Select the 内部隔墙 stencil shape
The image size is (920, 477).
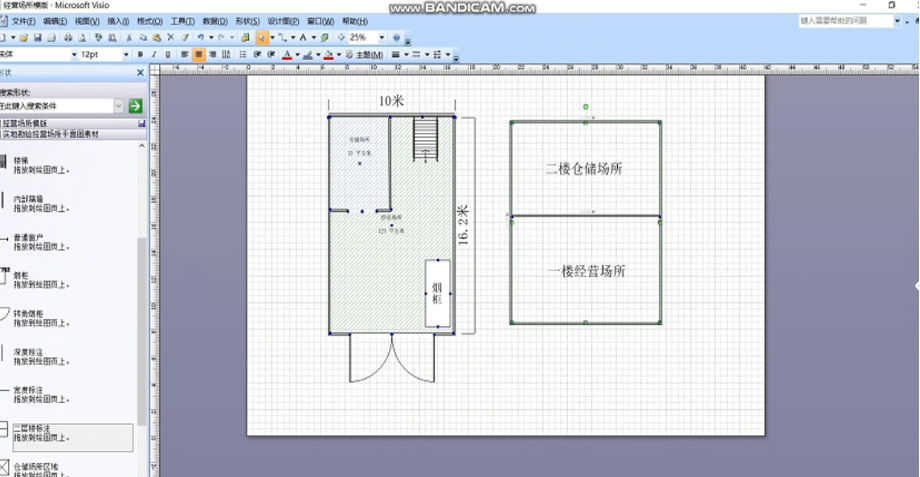[35, 204]
